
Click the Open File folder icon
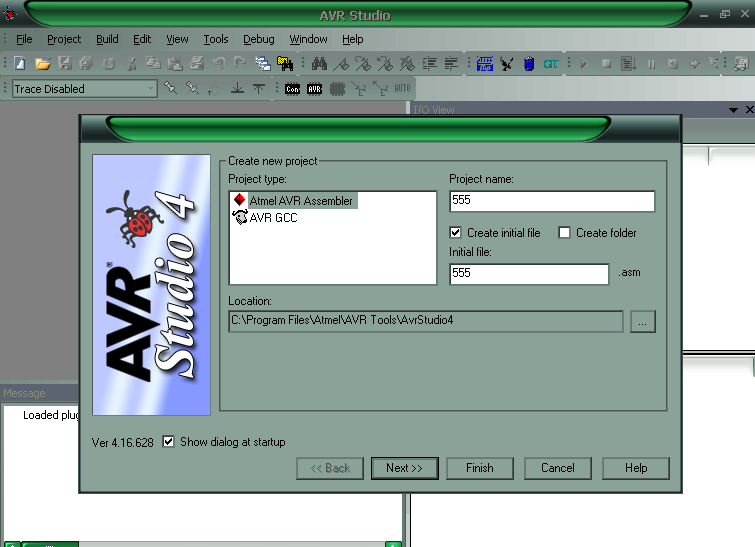tap(42, 63)
